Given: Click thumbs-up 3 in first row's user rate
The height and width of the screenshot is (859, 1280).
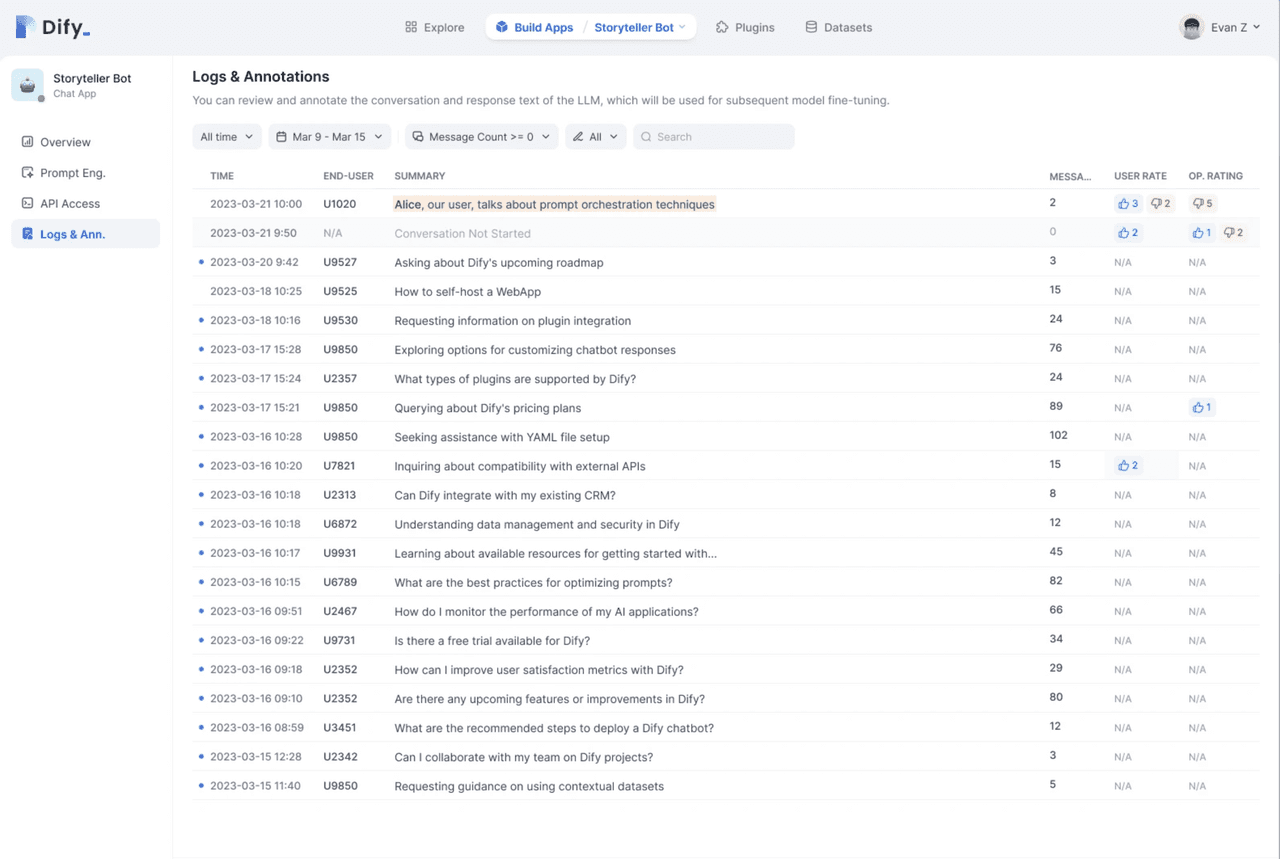Looking at the screenshot, I should coord(1128,204).
